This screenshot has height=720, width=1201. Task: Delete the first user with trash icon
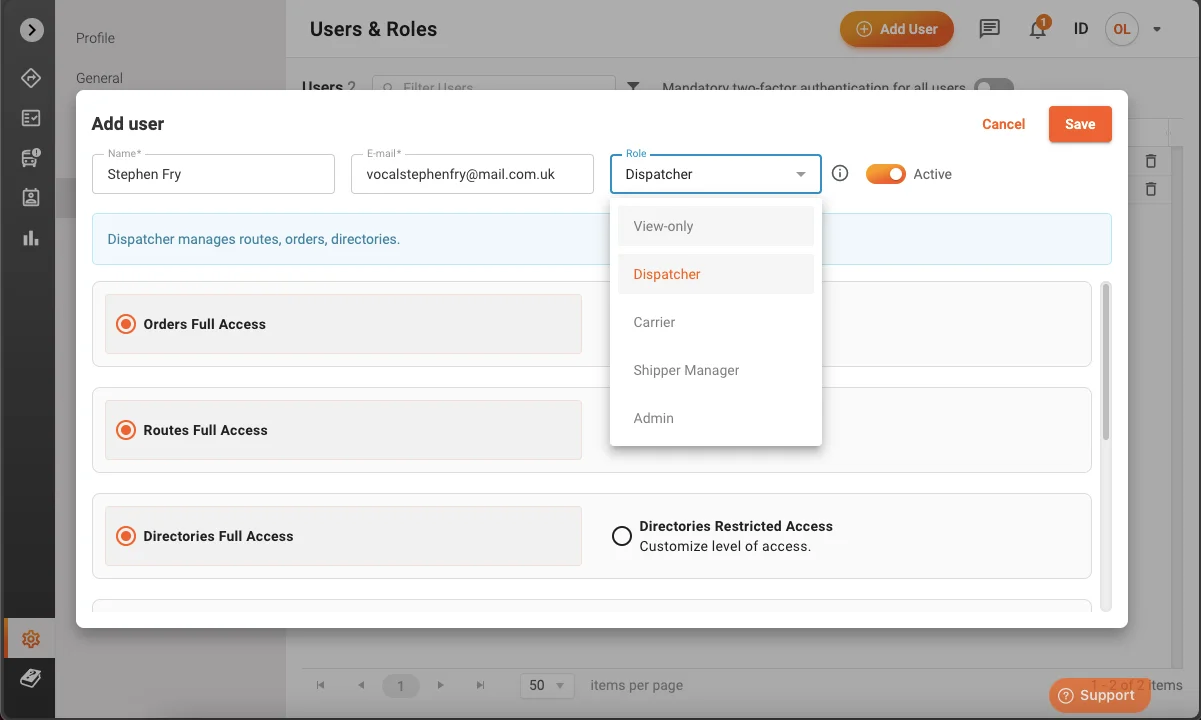point(1151,161)
